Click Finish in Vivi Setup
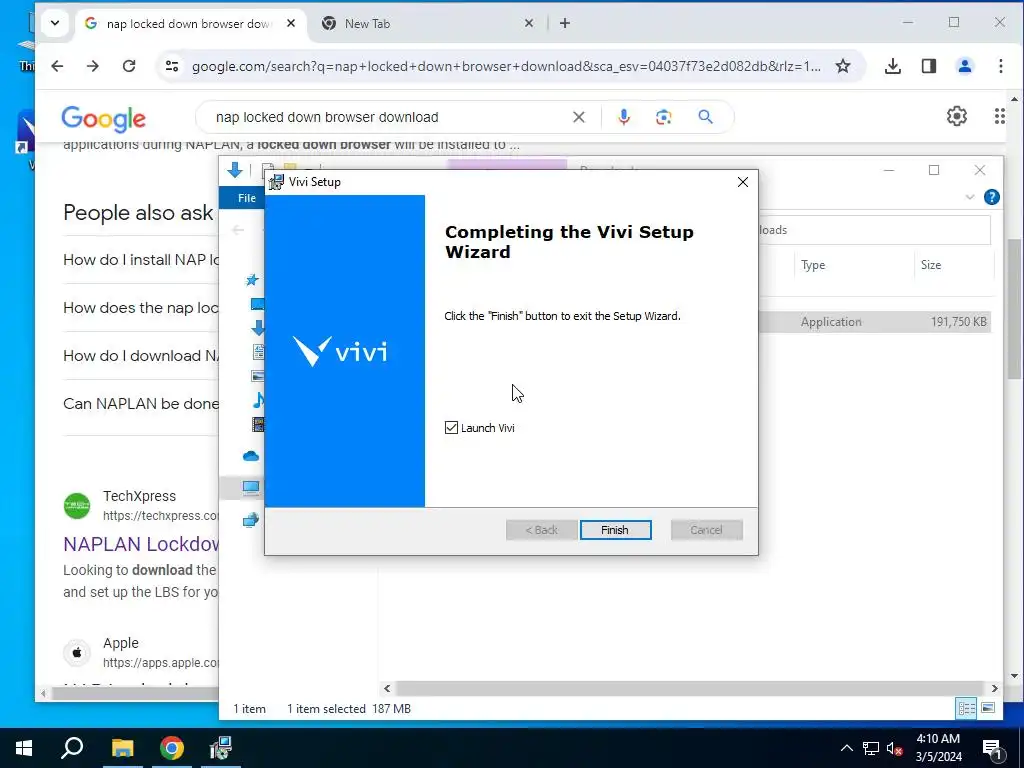Screen dimensions: 1024x768 click(x=615, y=530)
